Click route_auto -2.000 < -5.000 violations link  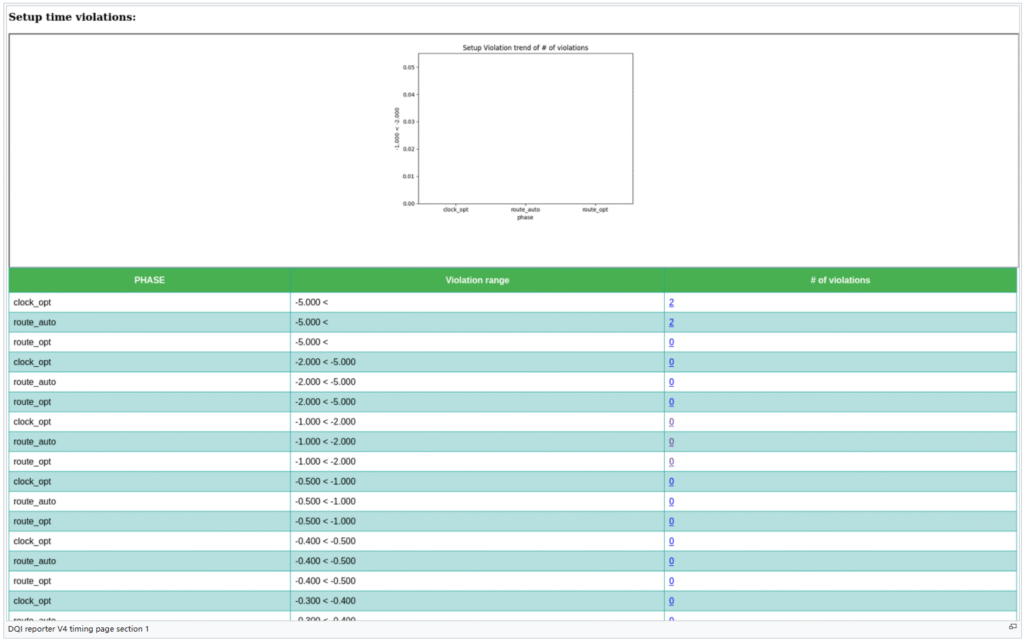click(x=671, y=382)
